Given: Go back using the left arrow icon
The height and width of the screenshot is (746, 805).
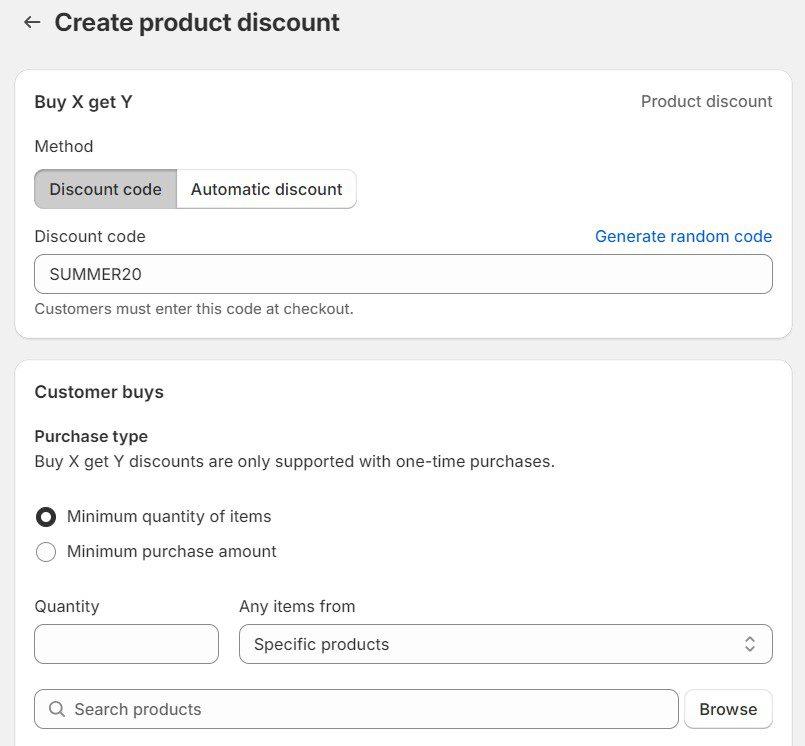Looking at the screenshot, I should click(32, 22).
